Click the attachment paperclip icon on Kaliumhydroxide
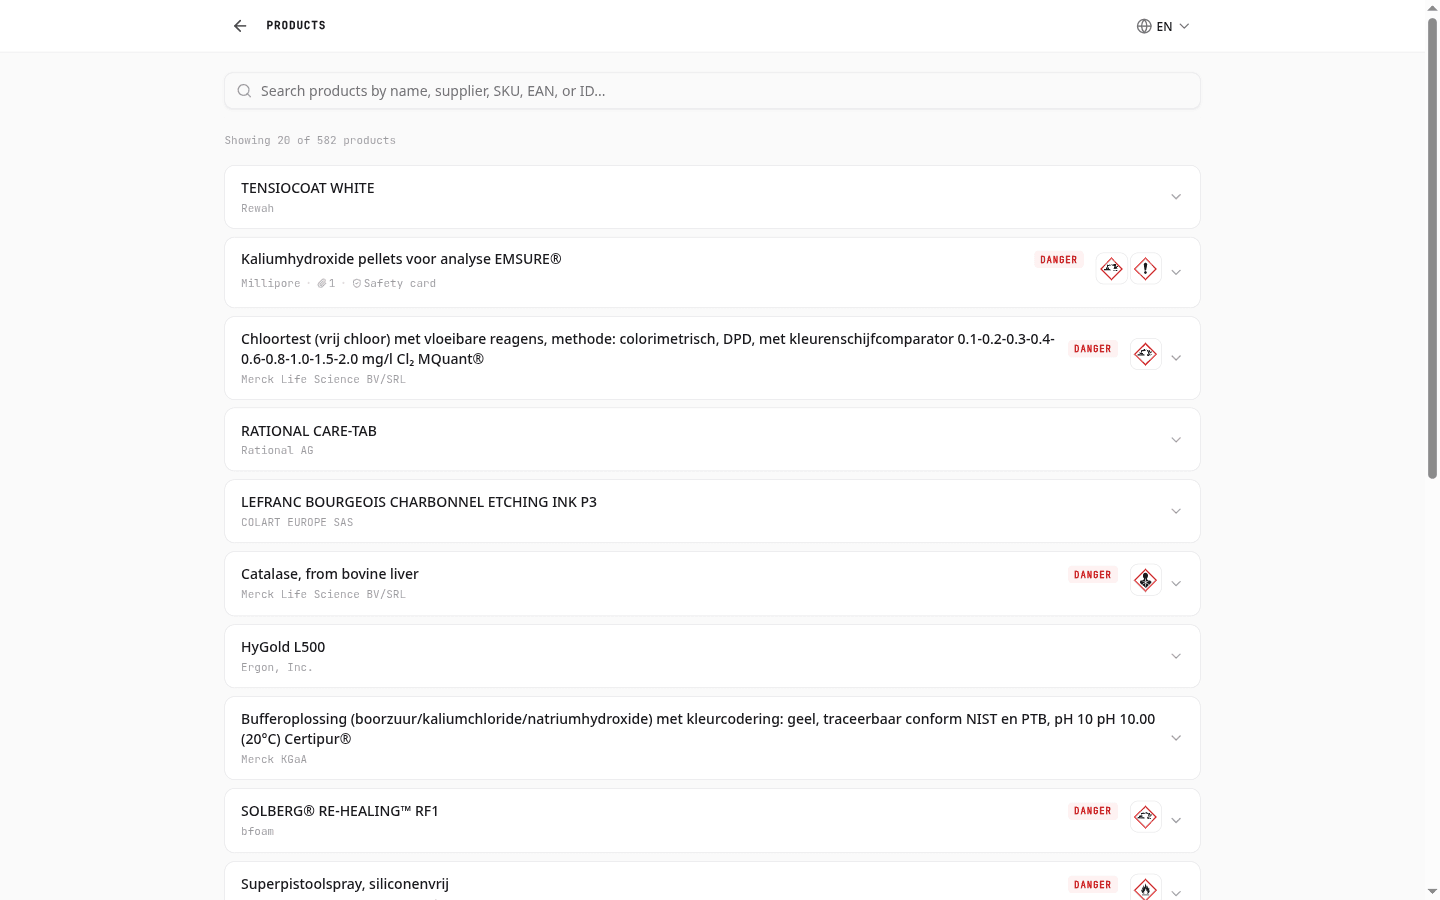 pyautogui.click(x=322, y=284)
